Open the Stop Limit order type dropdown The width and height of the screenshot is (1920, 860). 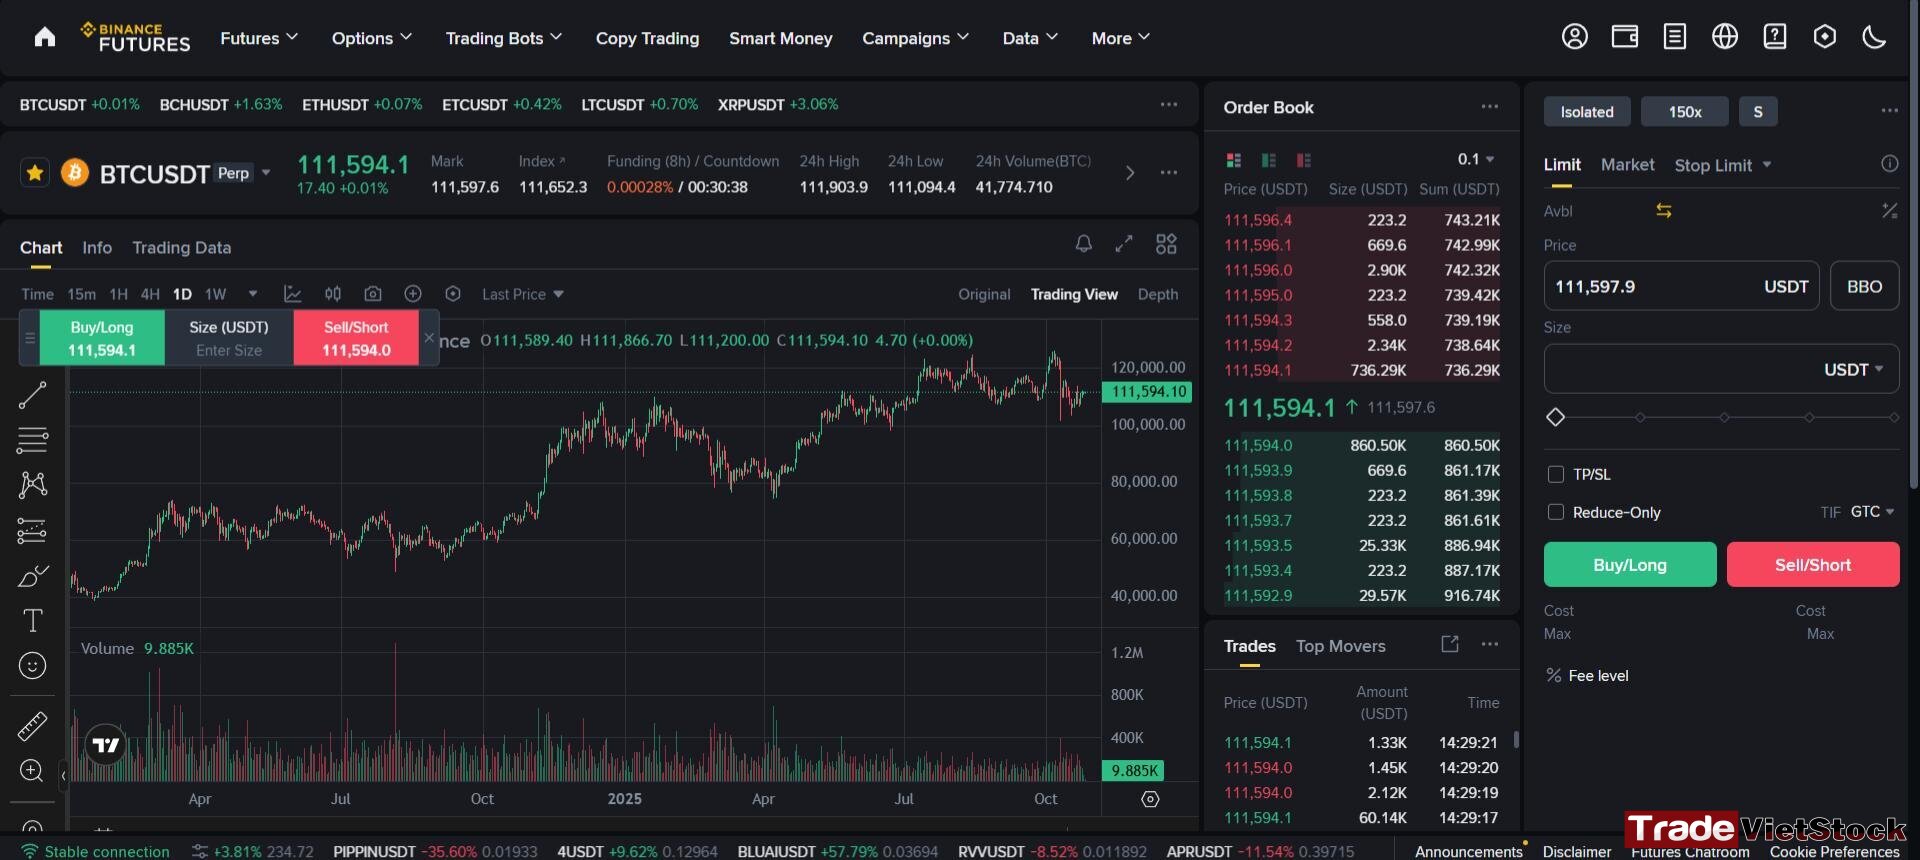(x=1723, y=165)
